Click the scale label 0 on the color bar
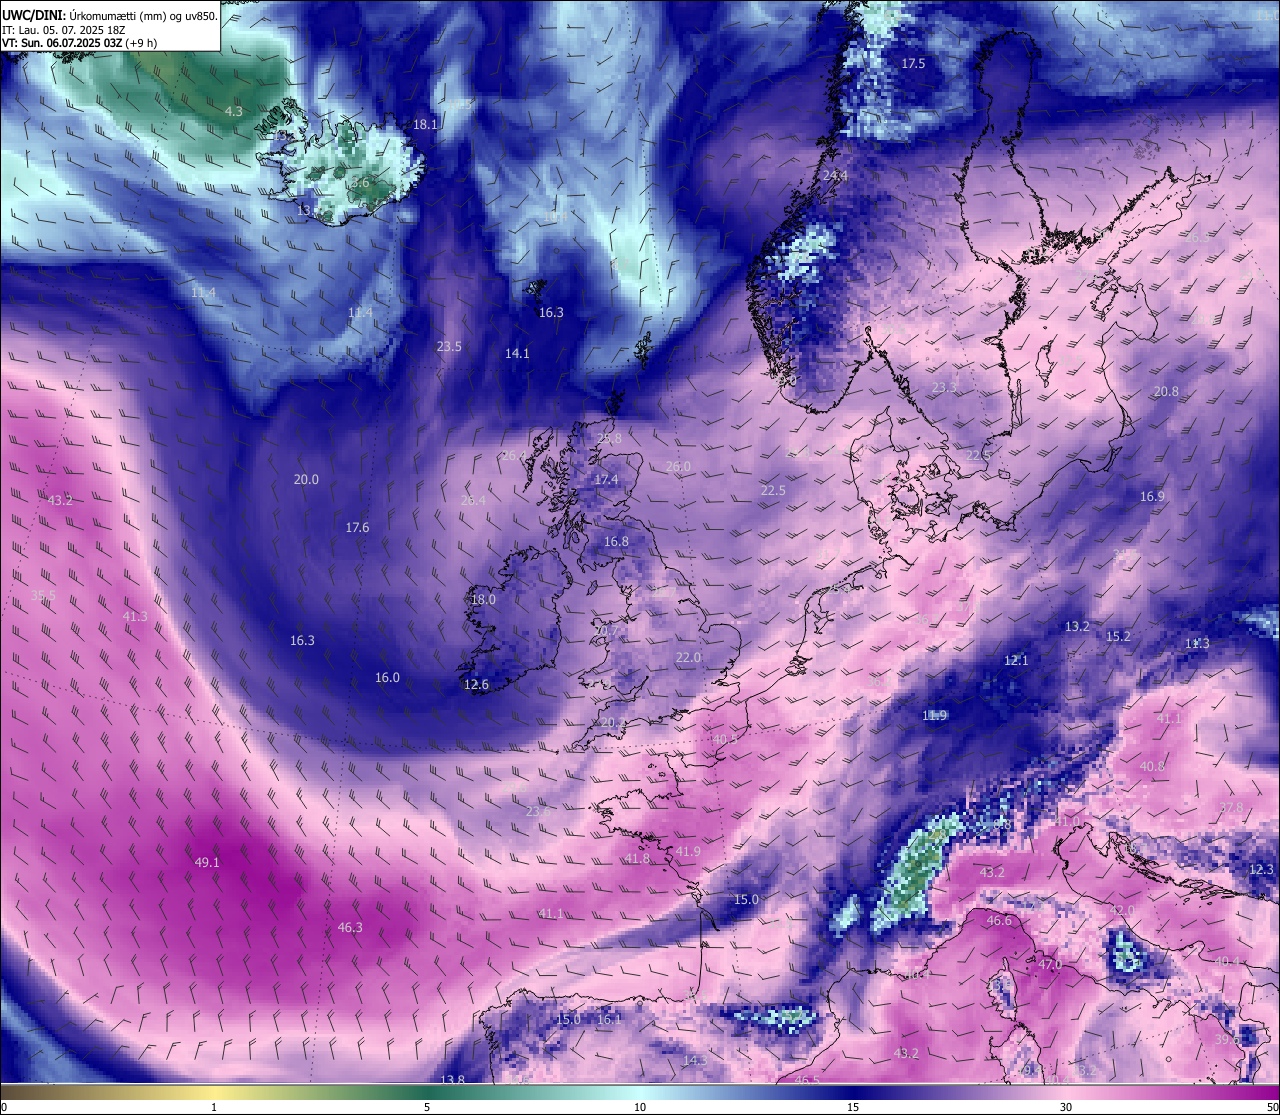The width and height of the screenshot is (1280, 1115). point(4,1107)
